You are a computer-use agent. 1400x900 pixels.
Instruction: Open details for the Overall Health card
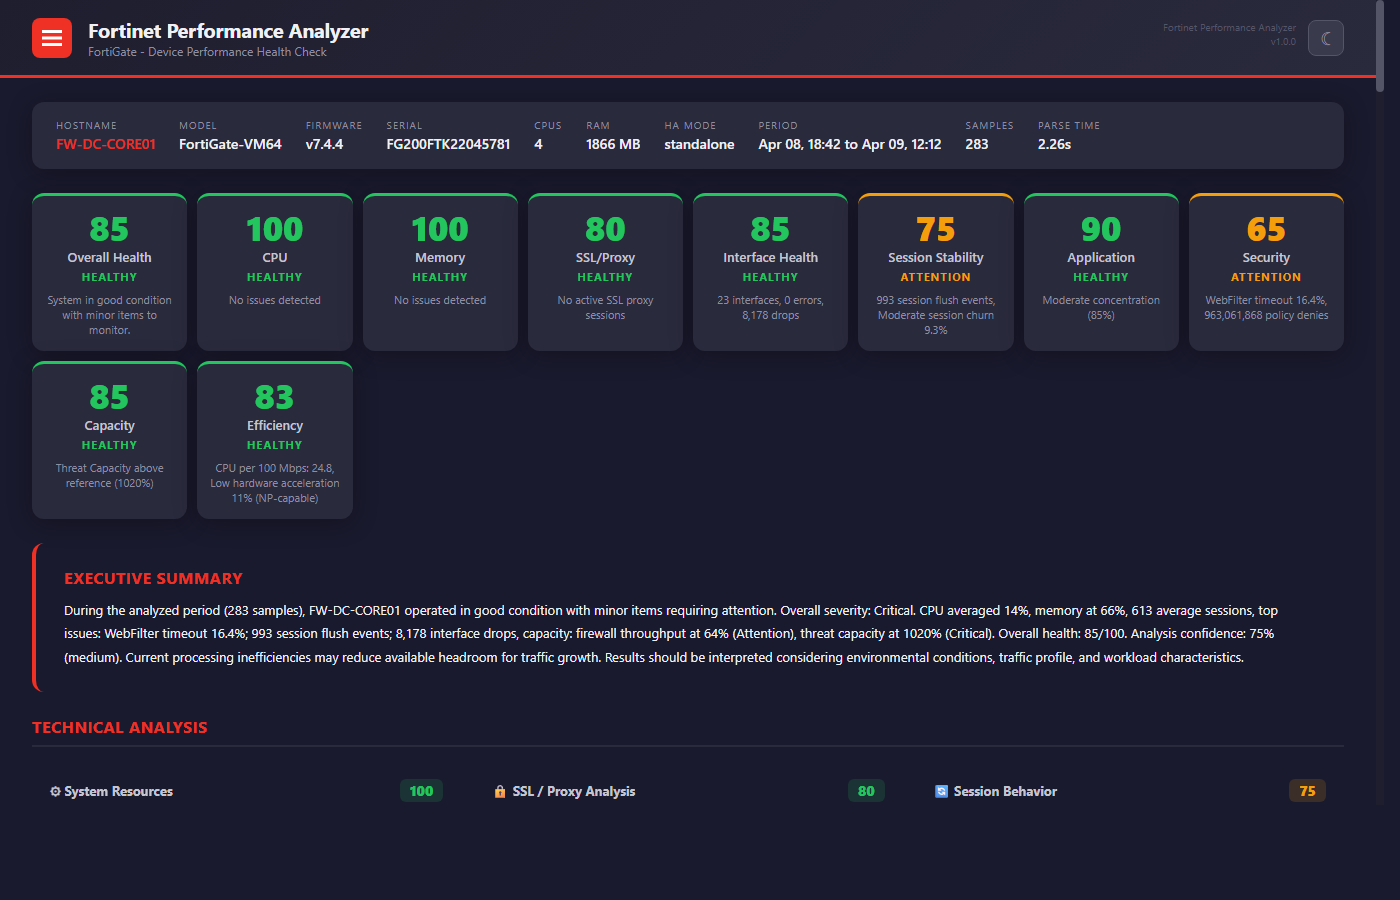[109, 271]
